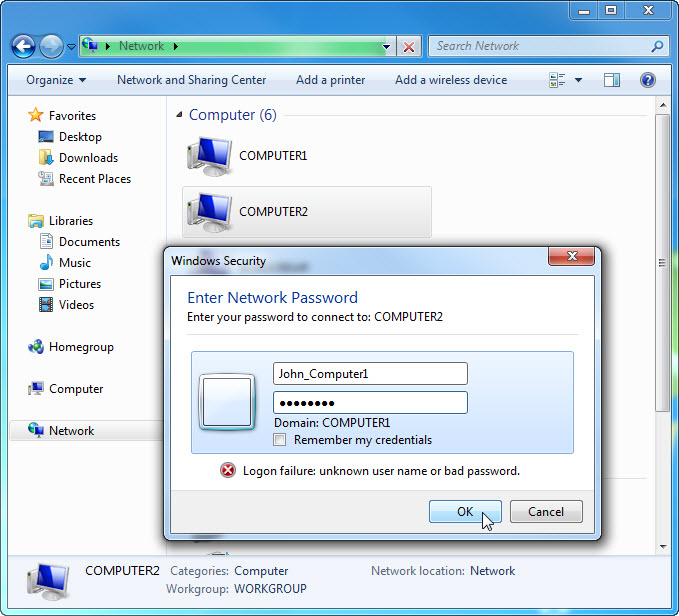Open the recent pages dropdown arrow
The image size is (679, 616).
71,46
